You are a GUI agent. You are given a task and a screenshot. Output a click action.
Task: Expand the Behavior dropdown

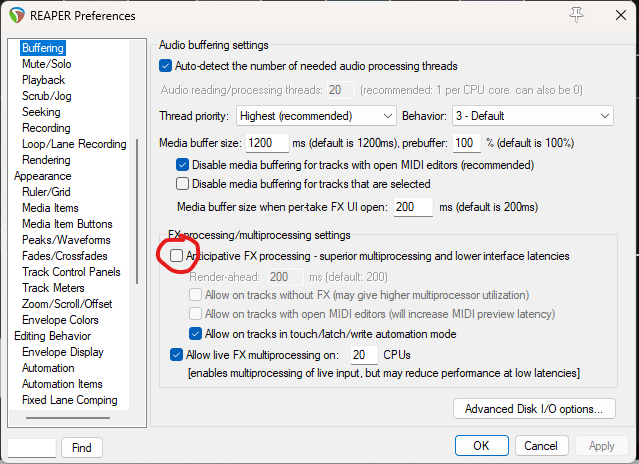[x=532, y=116]
